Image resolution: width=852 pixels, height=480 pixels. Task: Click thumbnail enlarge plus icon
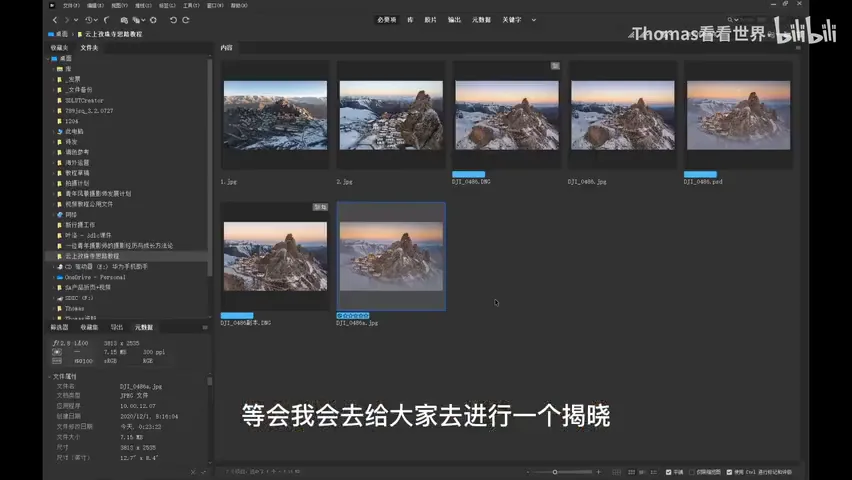coord(598,472)
